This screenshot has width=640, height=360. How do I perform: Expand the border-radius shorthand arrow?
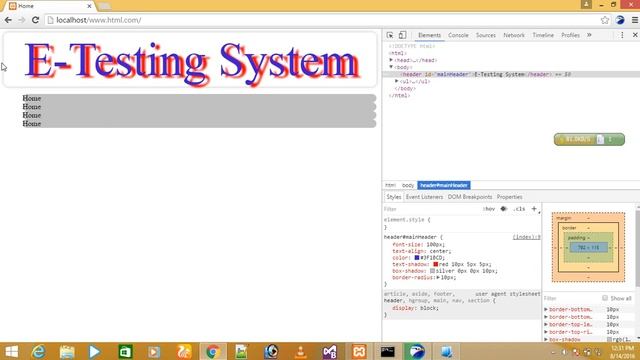tap(438, 278)
